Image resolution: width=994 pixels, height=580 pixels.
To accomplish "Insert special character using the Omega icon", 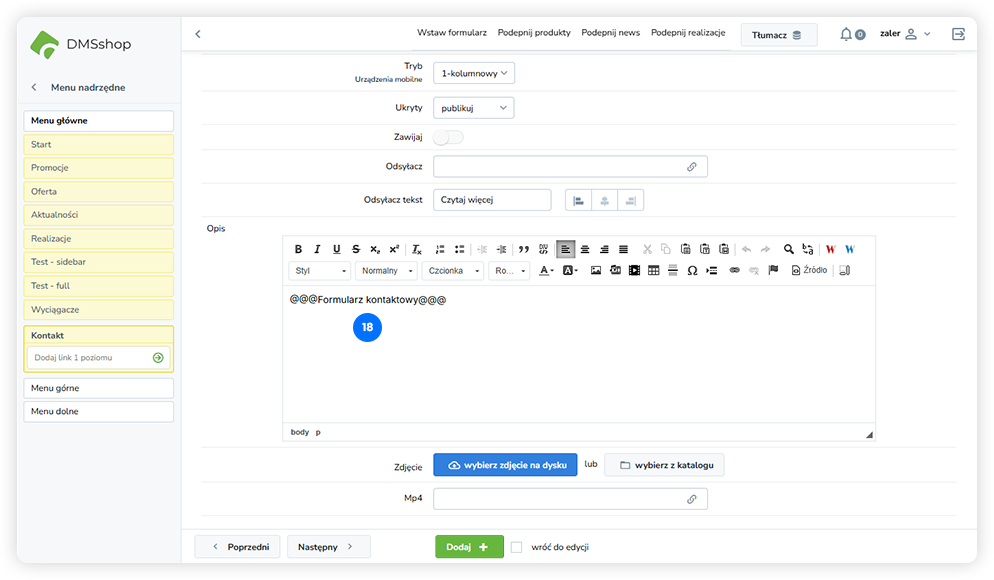I will click(x=692, y=271).
